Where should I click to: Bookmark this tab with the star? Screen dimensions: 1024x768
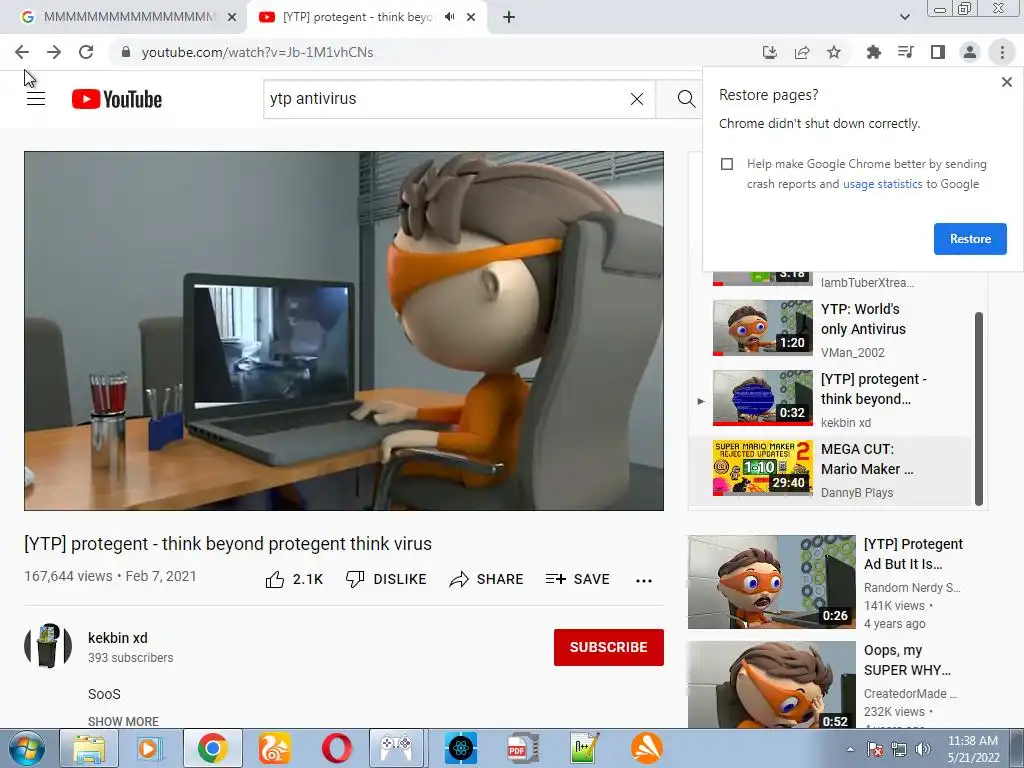(x=834, y=52)
